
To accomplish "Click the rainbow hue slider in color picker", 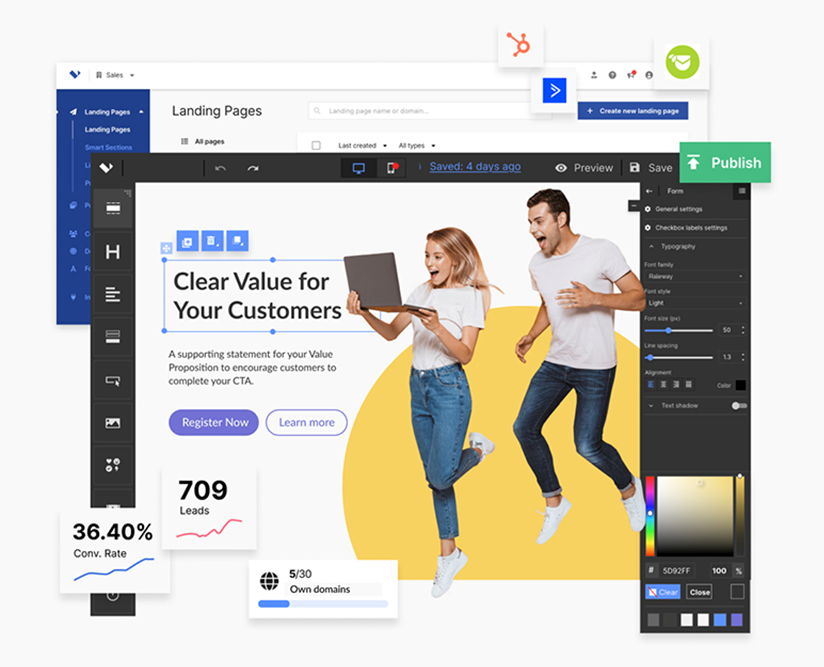I will click(650, 515).
